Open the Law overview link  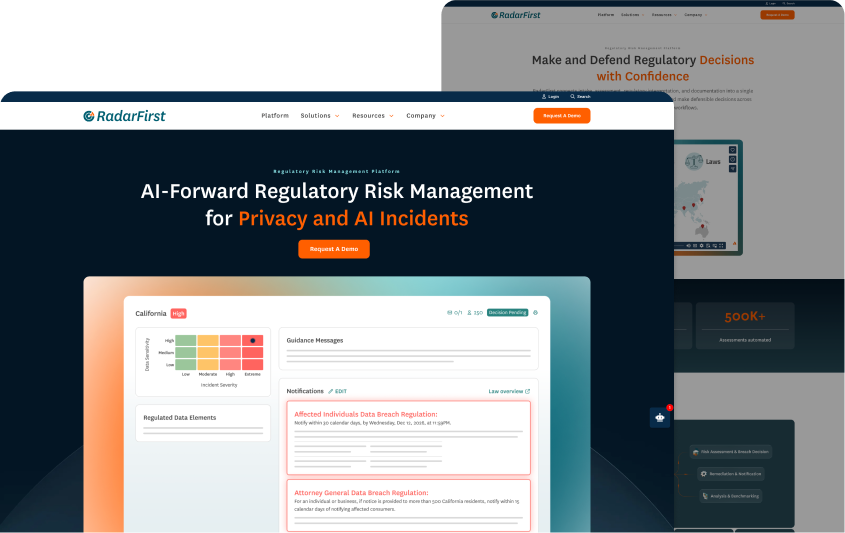click(x=505, y=391)
